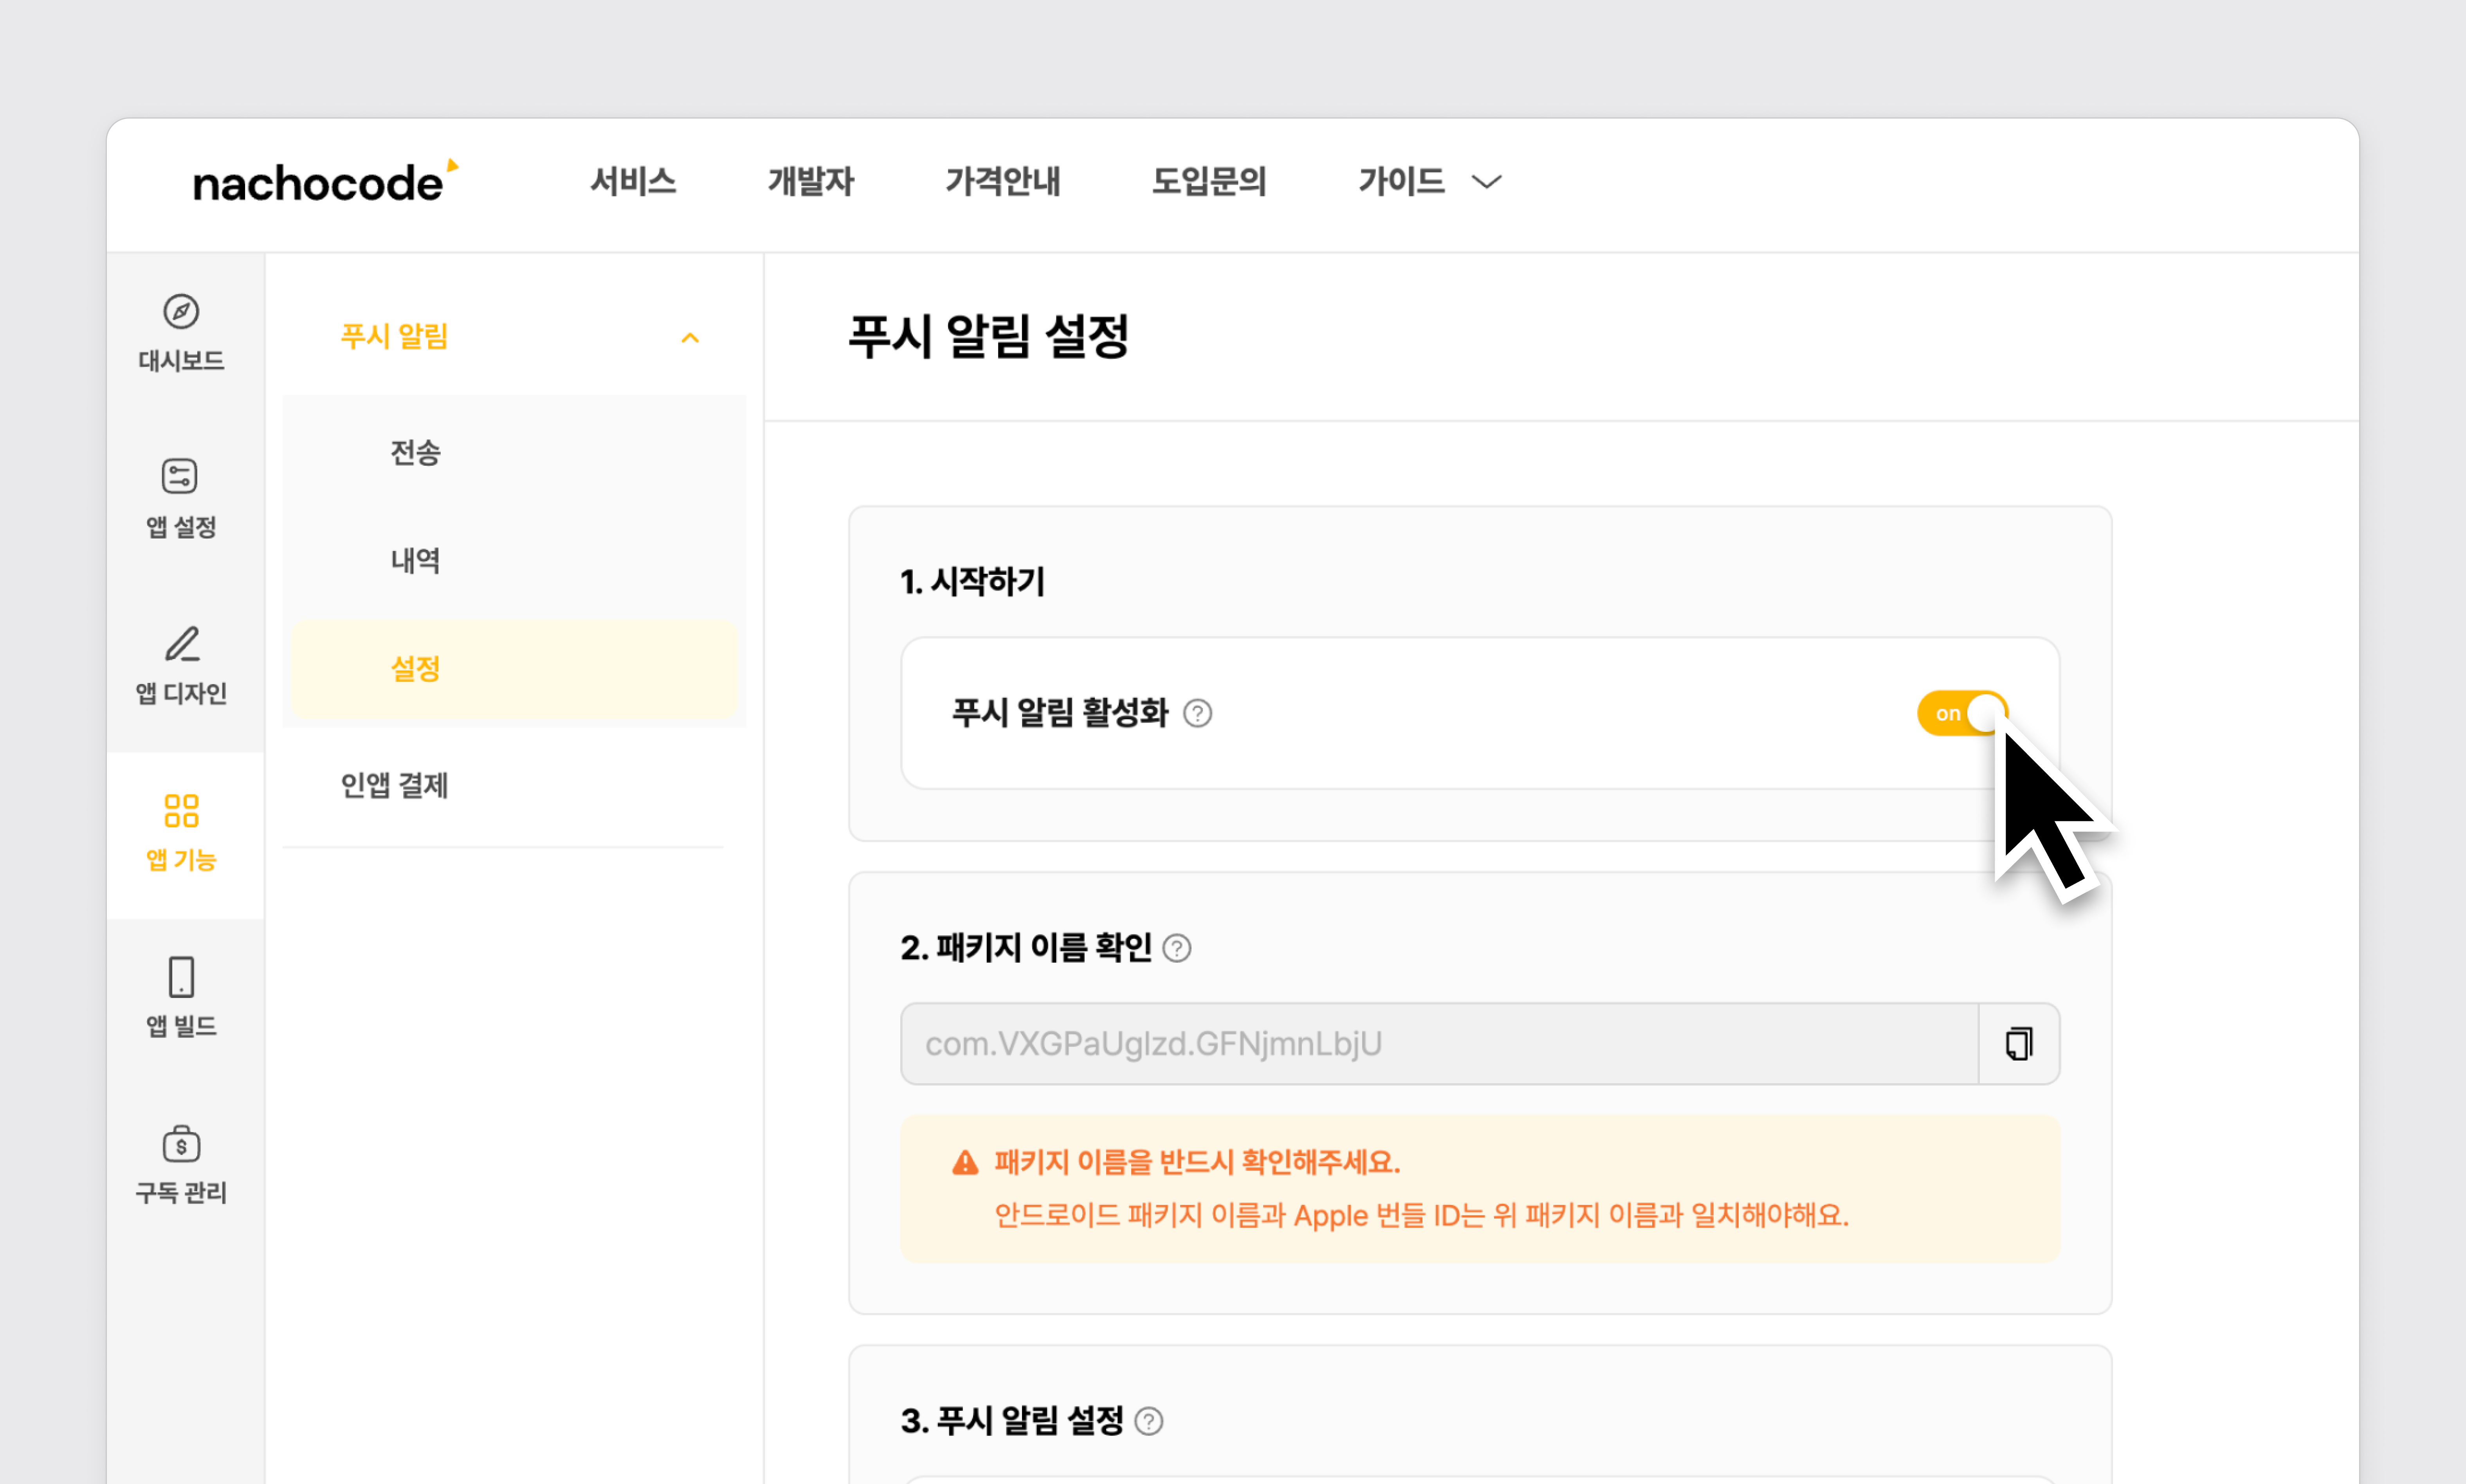
Task: Click help icon beside 3. 푸시 알림 설정
Action: (x=1149, y=1421)
